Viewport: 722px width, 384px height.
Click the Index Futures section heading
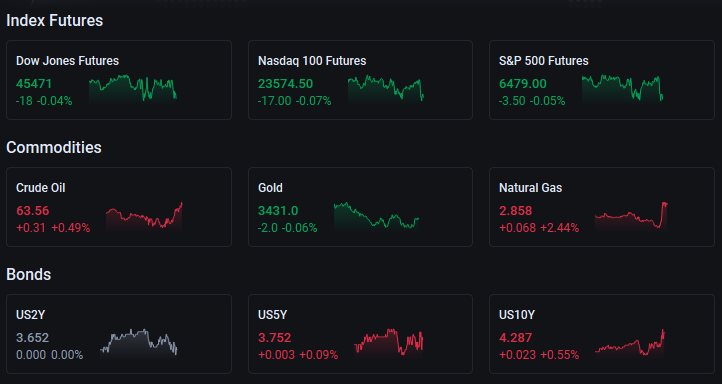[54, 20]
